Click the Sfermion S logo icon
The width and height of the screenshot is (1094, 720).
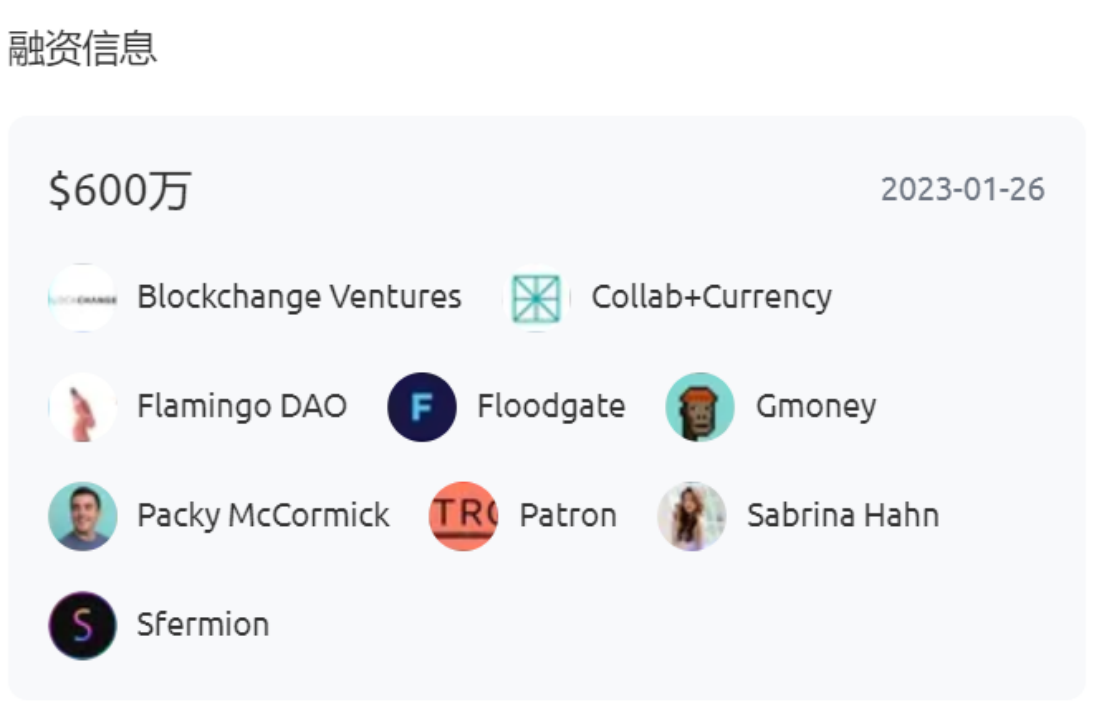point(83,625)
